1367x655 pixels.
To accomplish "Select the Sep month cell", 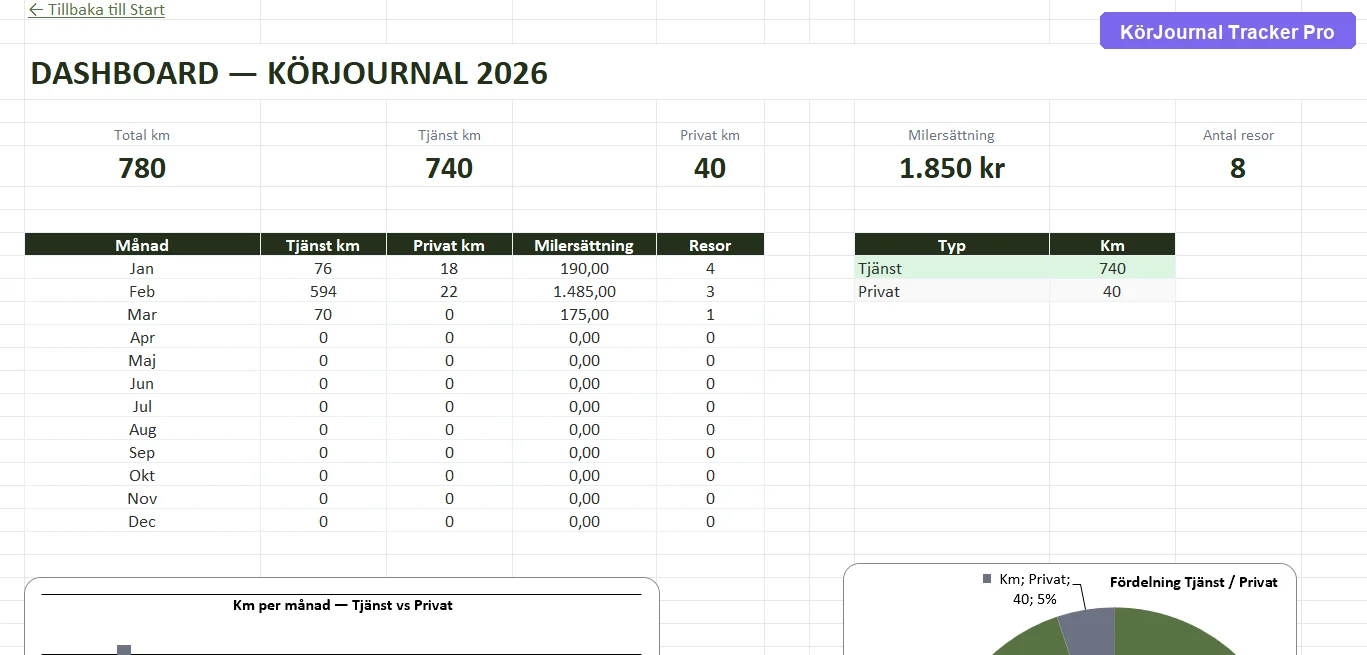I will [142, 452].
